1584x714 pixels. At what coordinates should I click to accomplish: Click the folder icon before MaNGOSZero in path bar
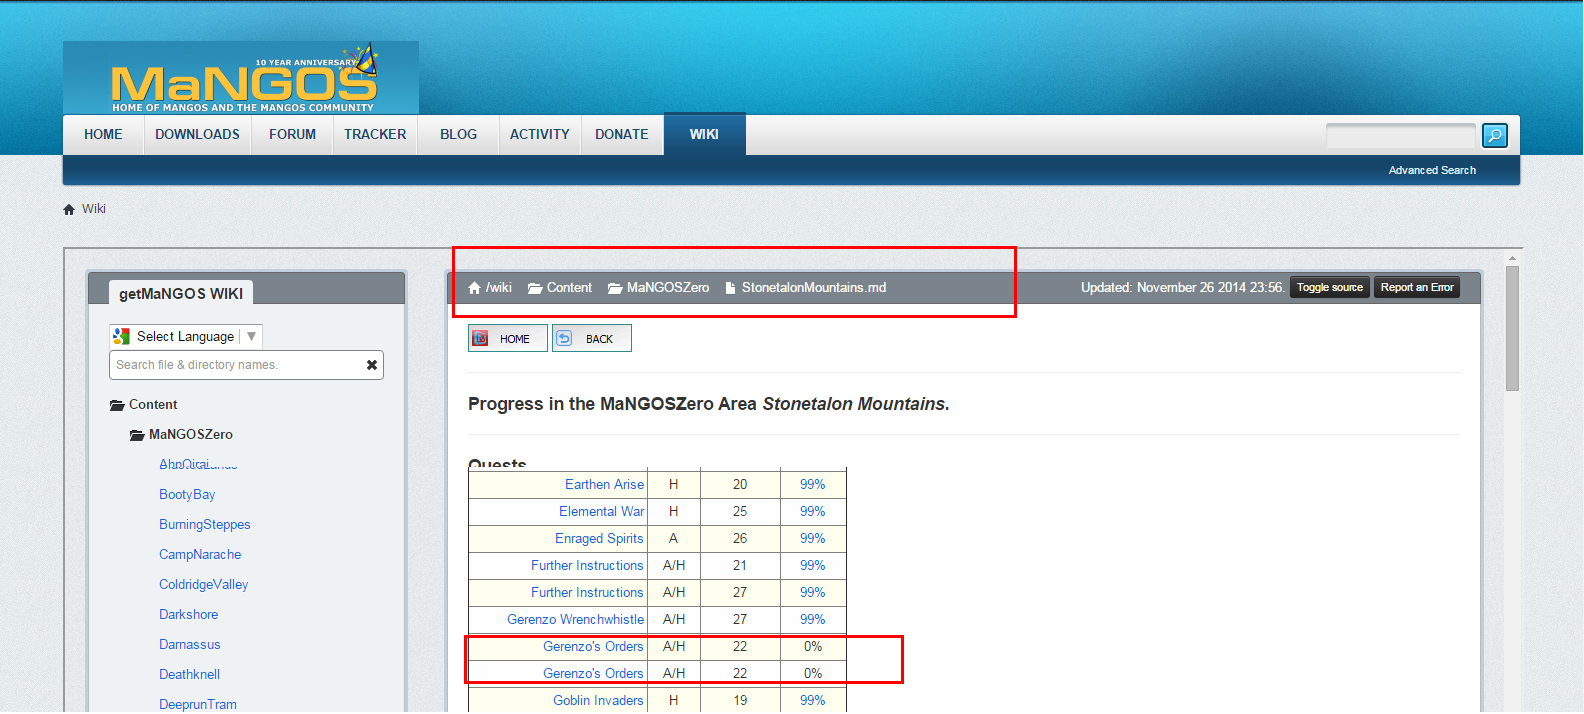pyautogui.click(x=615, y=288)
